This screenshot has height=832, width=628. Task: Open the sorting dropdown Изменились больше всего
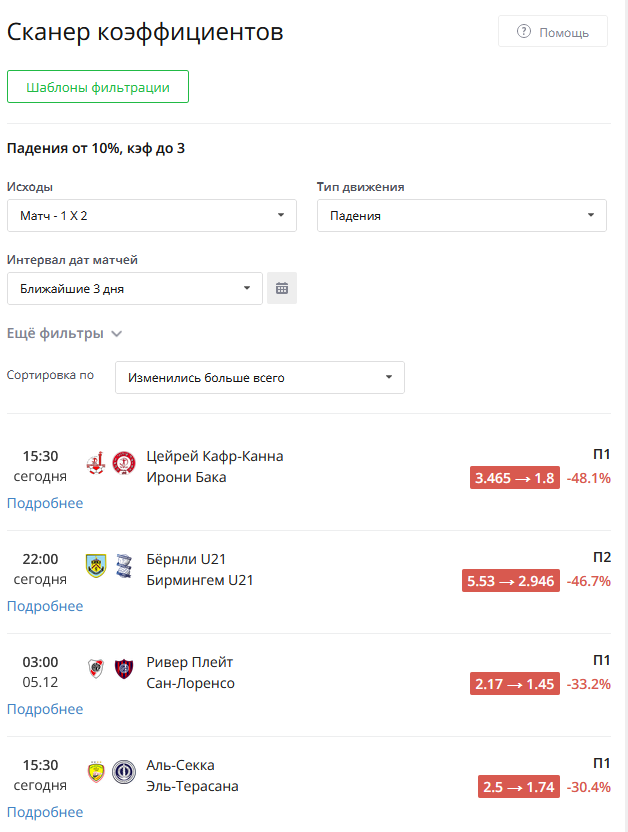tap(260, 377)
